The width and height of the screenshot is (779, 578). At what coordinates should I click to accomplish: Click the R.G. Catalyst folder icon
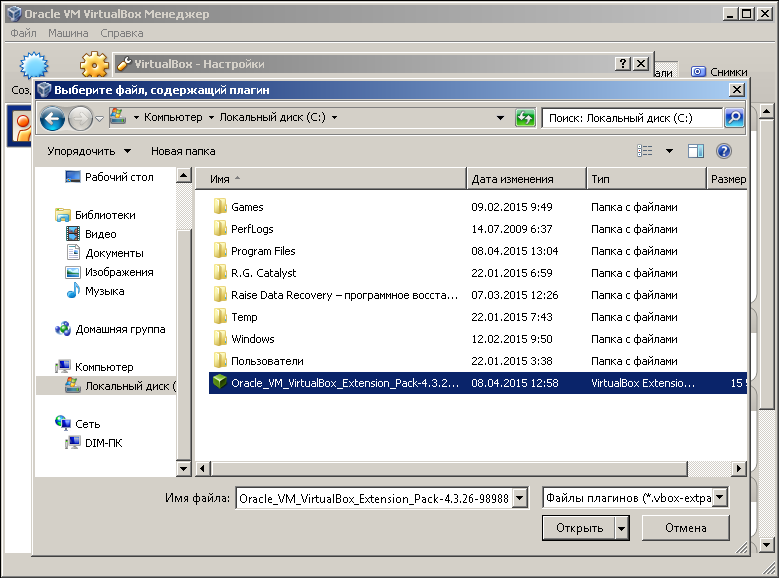[220, 272]
